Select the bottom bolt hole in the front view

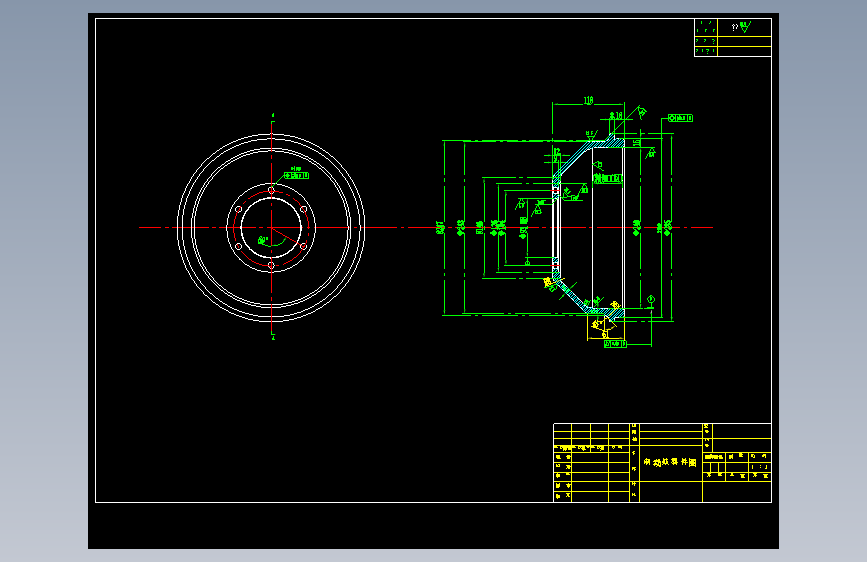pos(271,266)
